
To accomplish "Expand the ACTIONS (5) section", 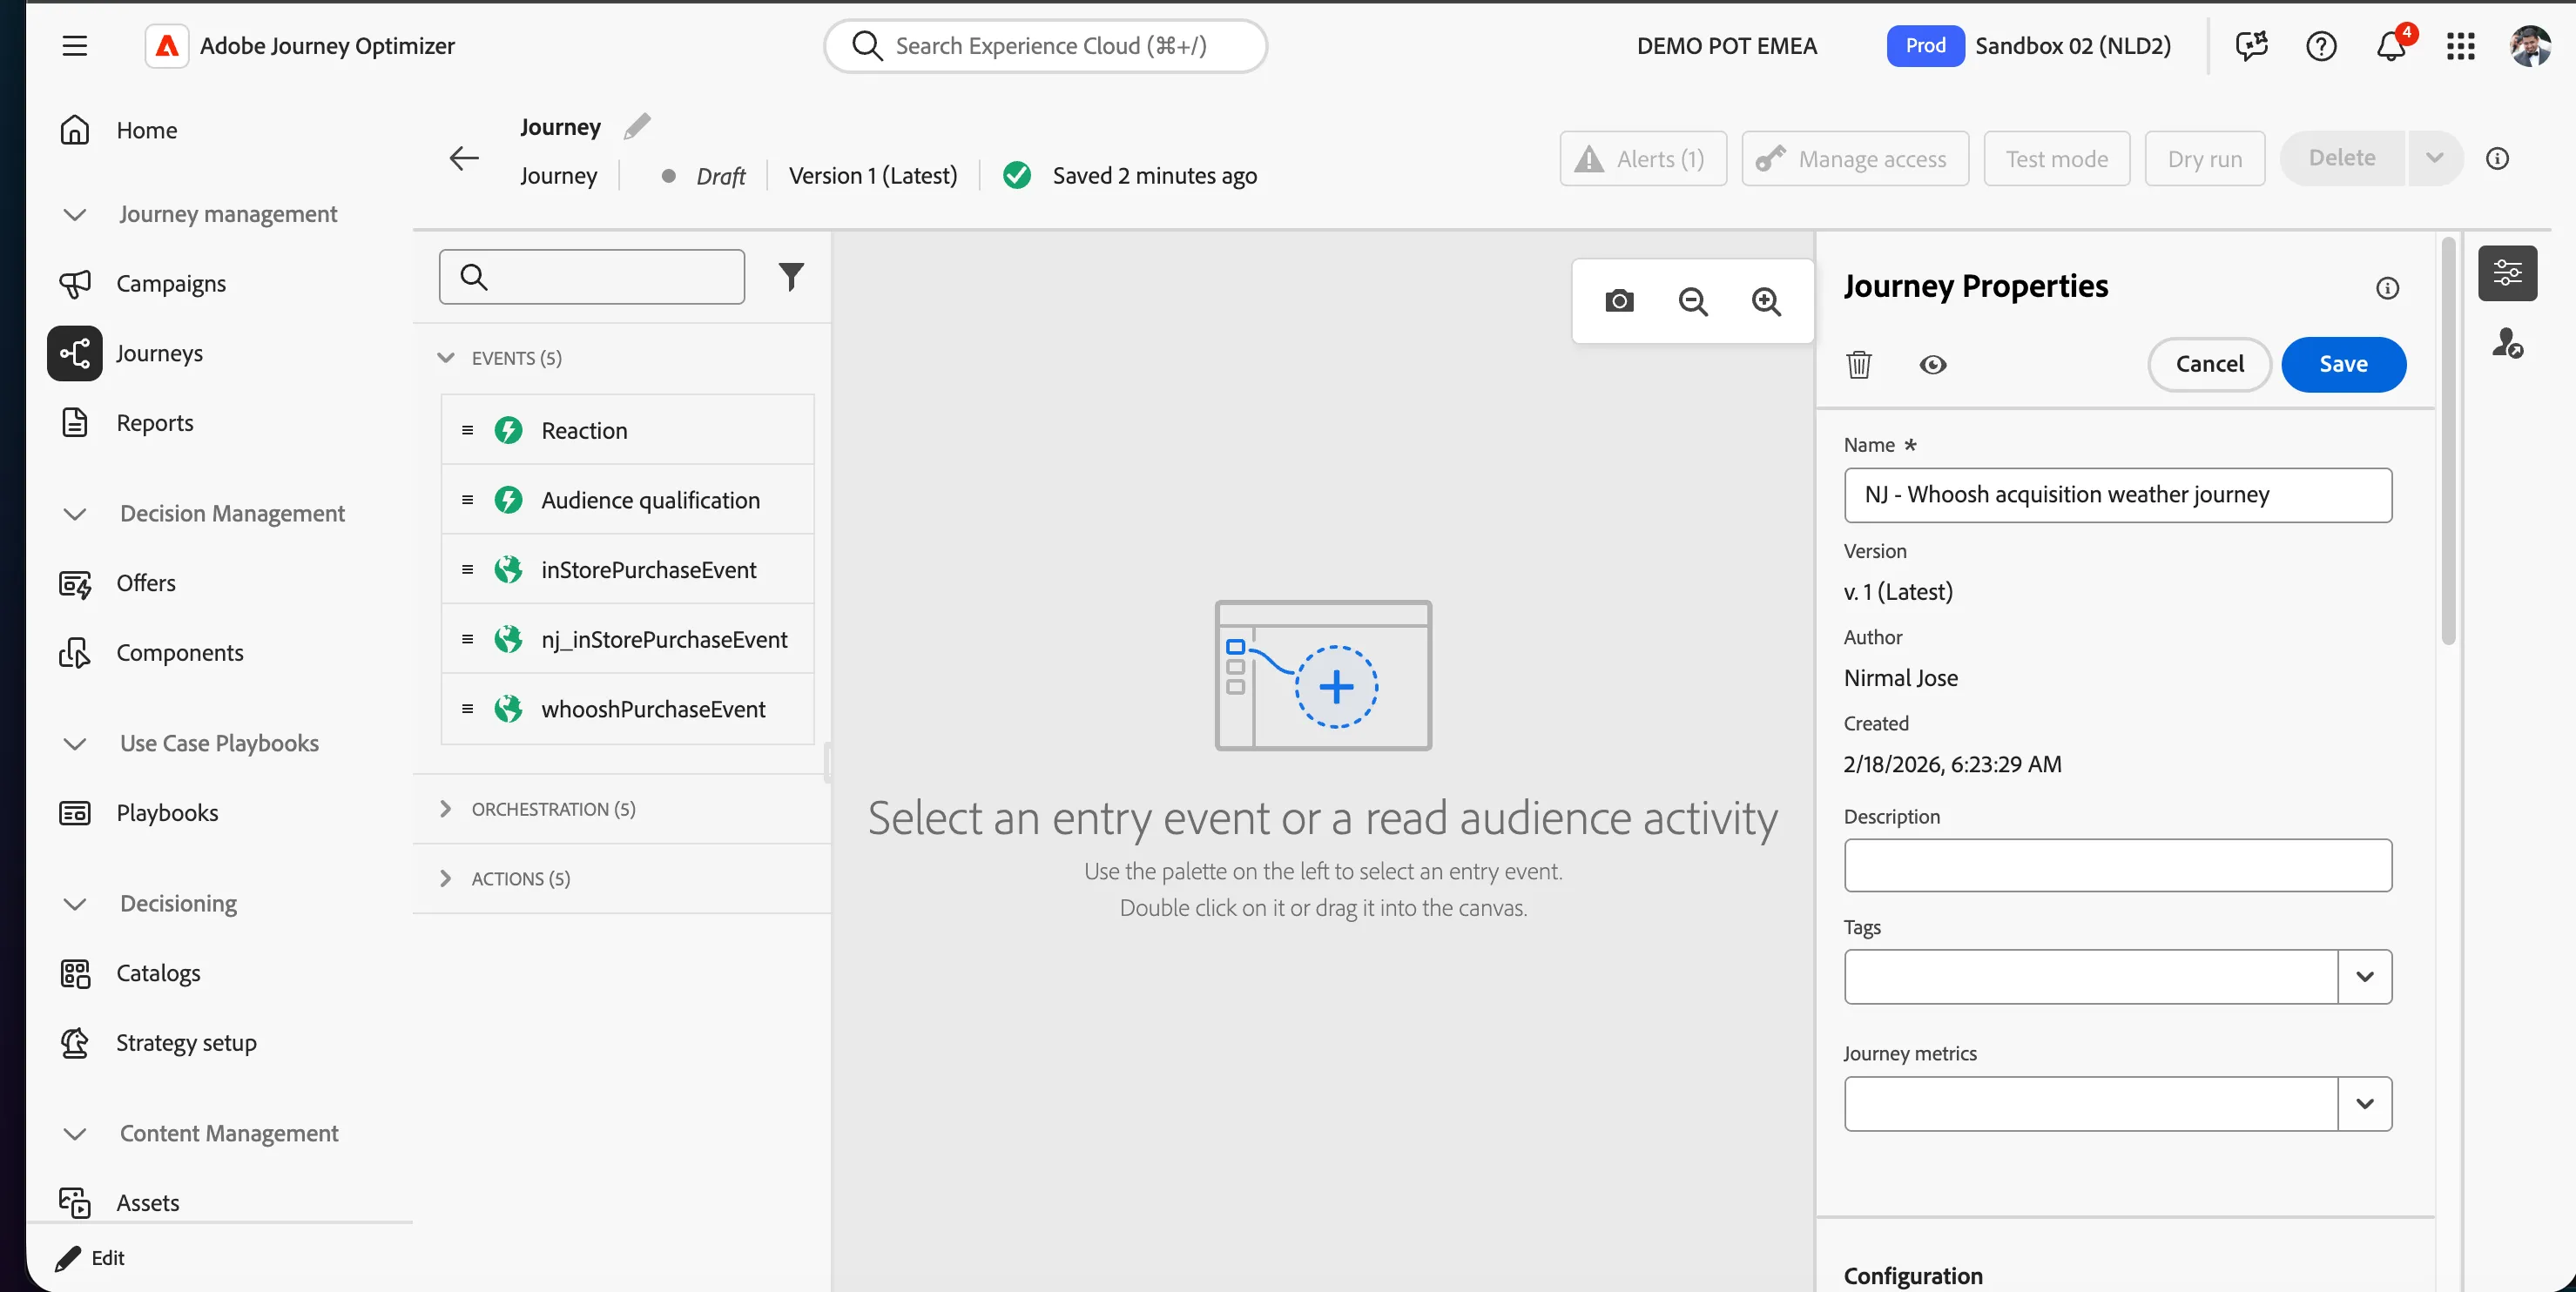I will coord(446,879).
